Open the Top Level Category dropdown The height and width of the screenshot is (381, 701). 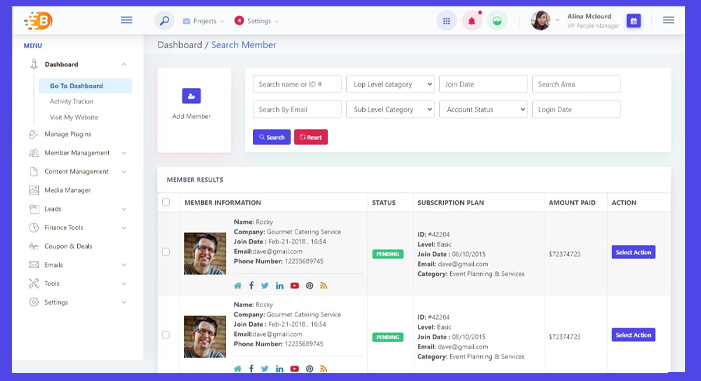click(390, 84)
